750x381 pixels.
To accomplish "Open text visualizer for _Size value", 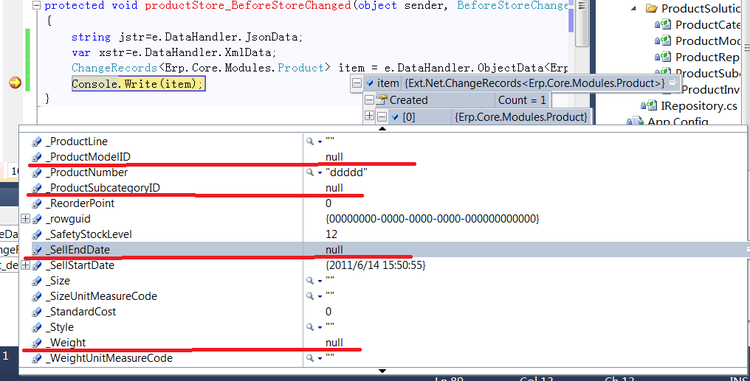I will 310,281.
